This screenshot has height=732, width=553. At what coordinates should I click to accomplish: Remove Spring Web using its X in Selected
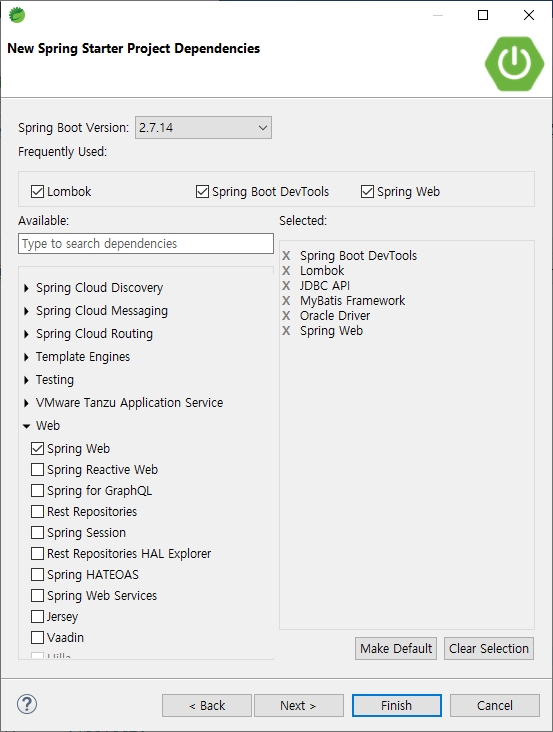pos(286,331)
